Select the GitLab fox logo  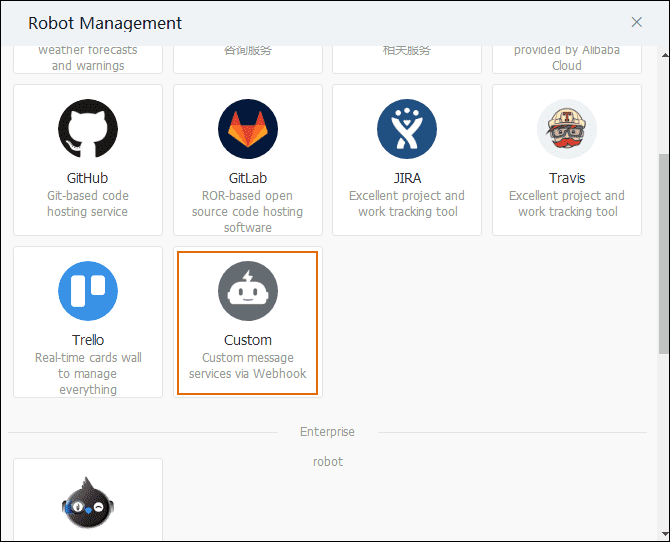[247, 129]
